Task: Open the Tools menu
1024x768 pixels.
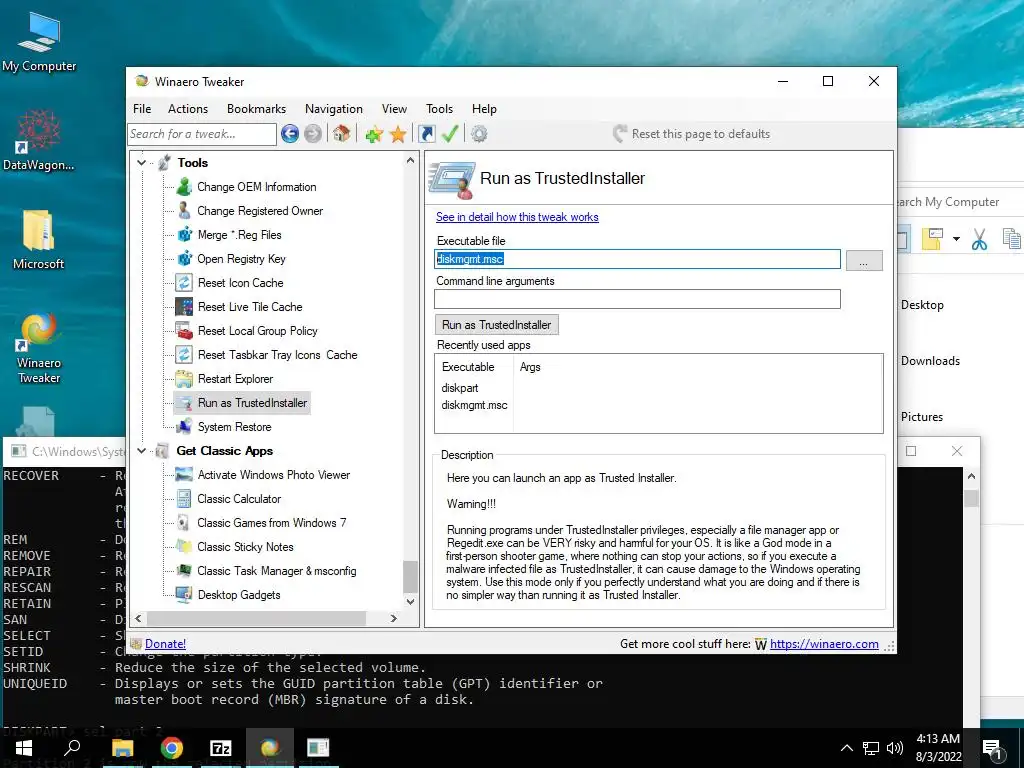Action: (439, 109)
